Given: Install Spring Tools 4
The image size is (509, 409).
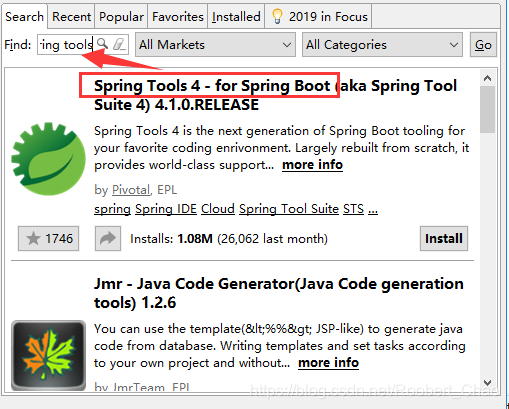Looking at the screenshot, I should click(x=444, y=238).
